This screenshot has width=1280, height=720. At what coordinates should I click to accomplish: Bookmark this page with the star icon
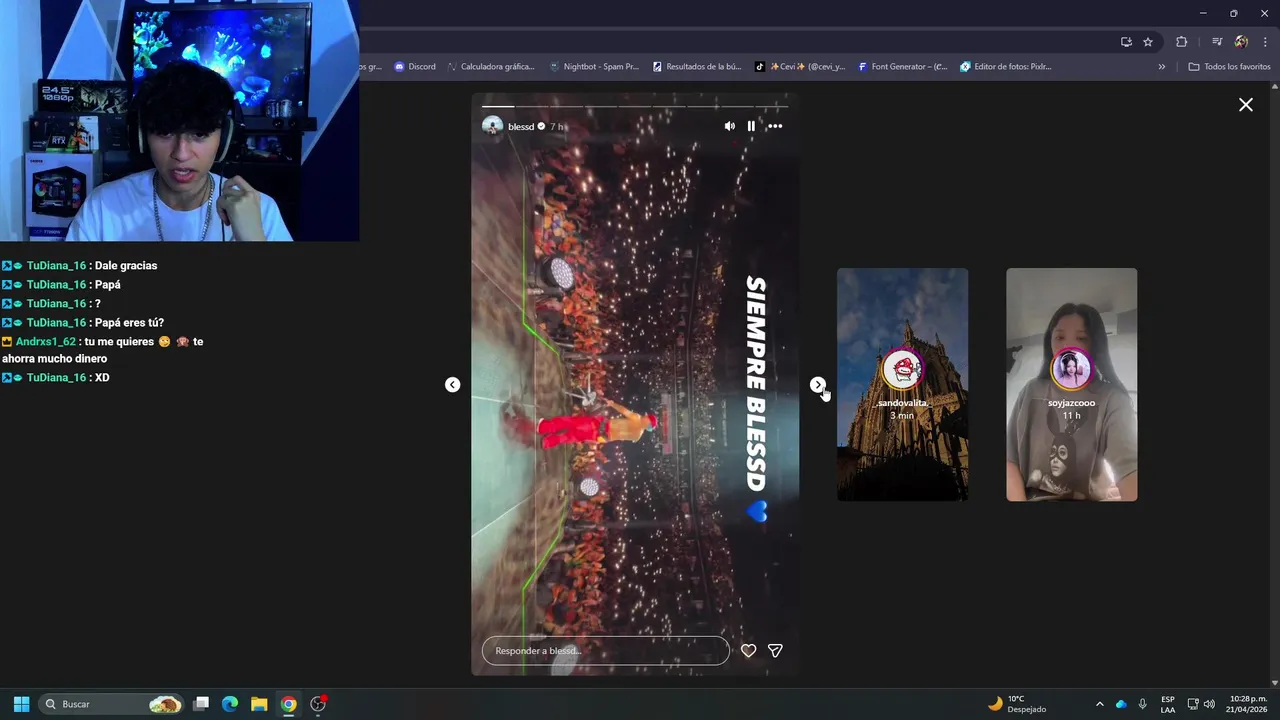pos(1148,42)
